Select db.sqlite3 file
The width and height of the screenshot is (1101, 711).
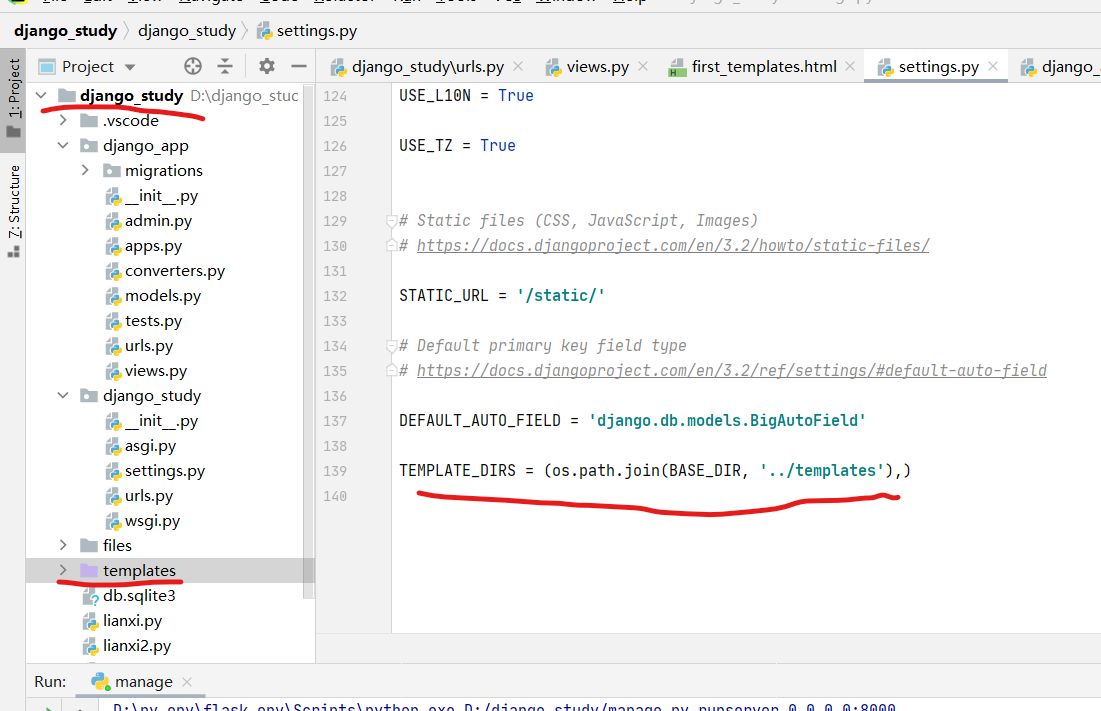click(139, 596)
